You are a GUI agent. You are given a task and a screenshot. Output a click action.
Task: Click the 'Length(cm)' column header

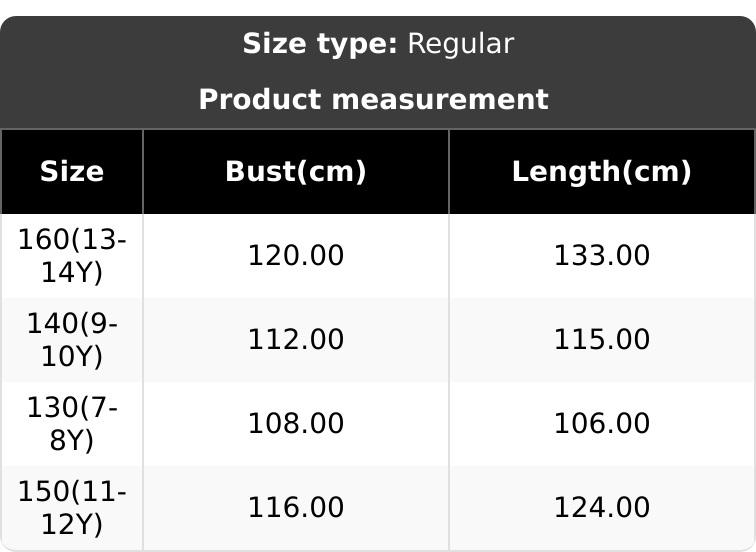[x=602, y=172]
